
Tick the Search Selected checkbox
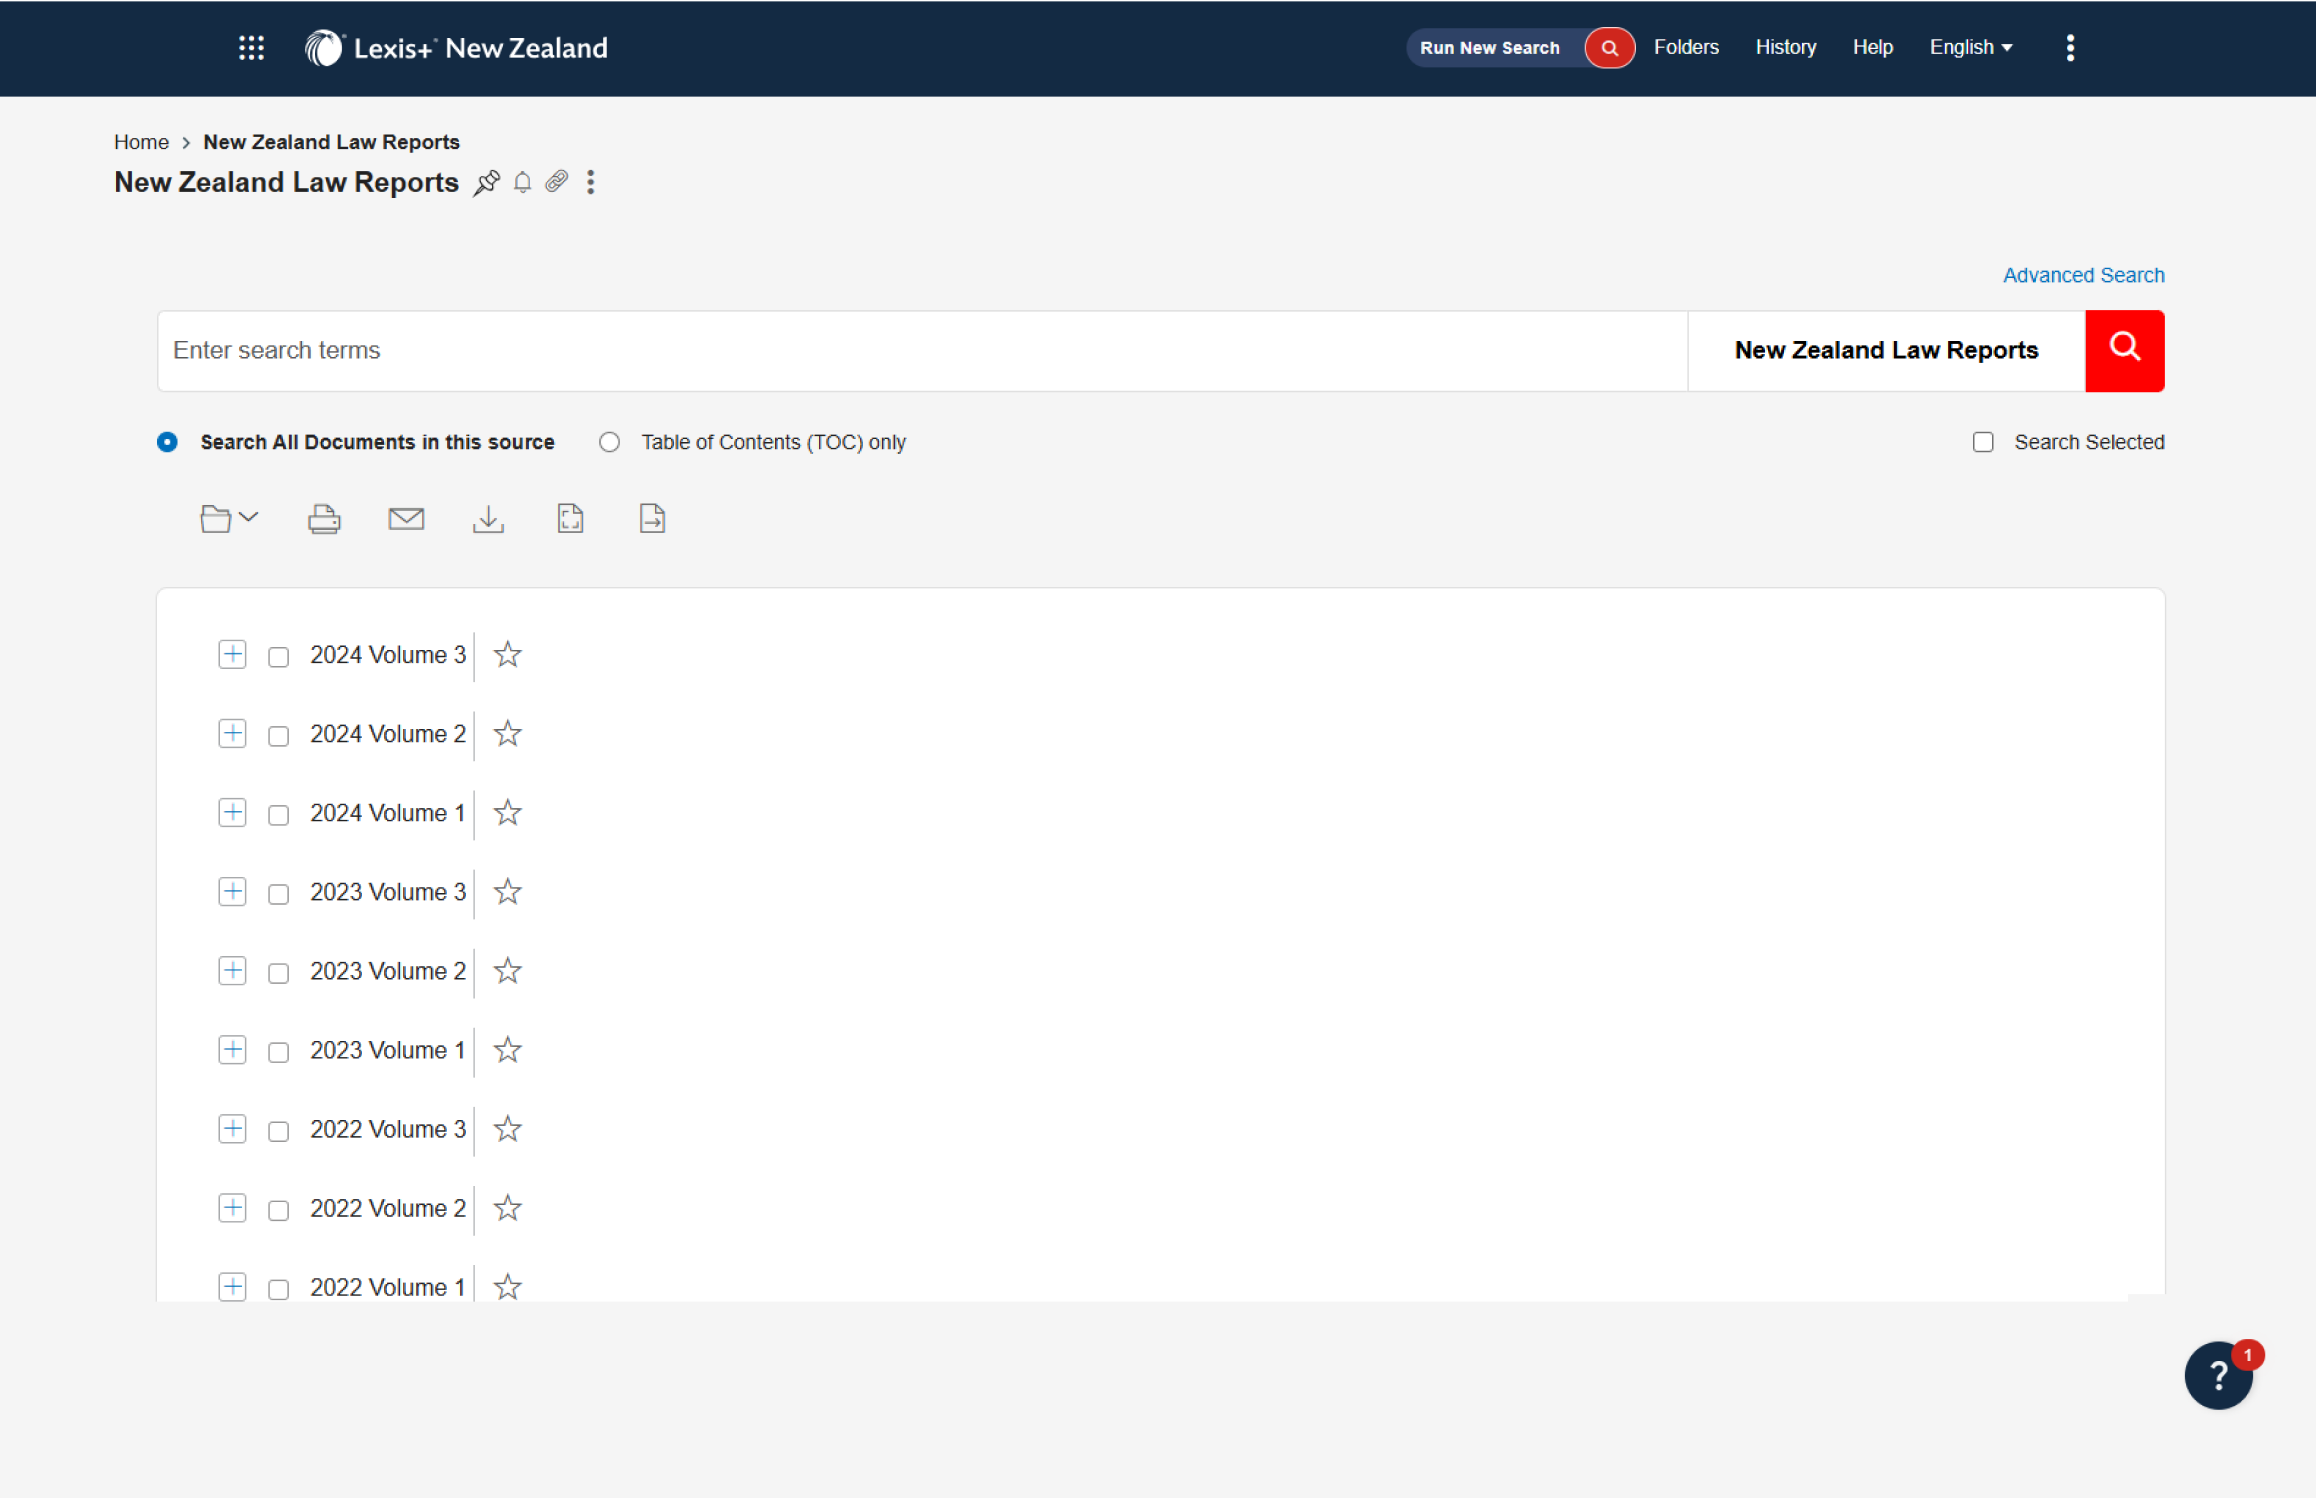[1983, 442]
